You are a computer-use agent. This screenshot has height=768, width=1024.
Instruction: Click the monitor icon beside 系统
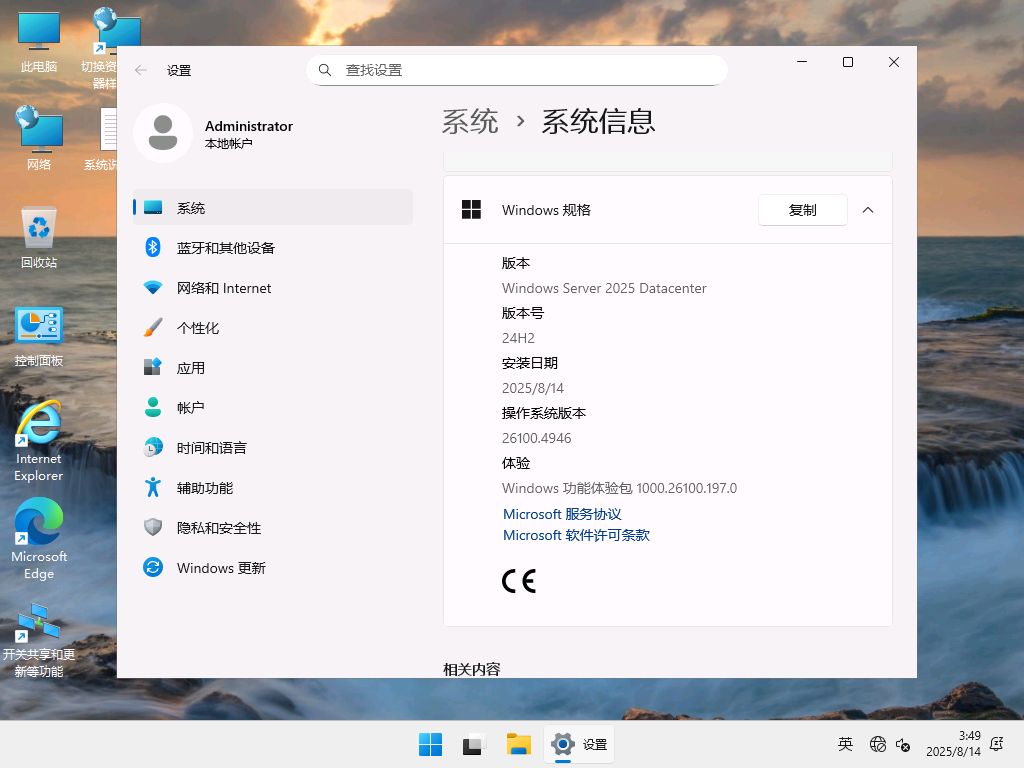coord(153,207)
